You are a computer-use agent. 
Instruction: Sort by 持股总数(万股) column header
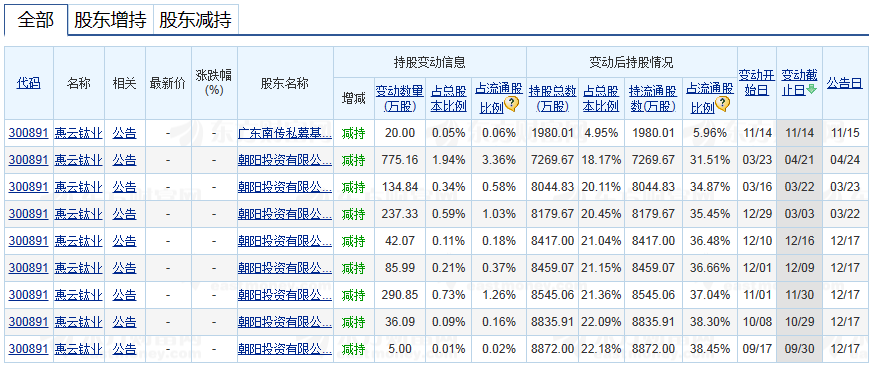pyautogui.click(x=552, y=97)
